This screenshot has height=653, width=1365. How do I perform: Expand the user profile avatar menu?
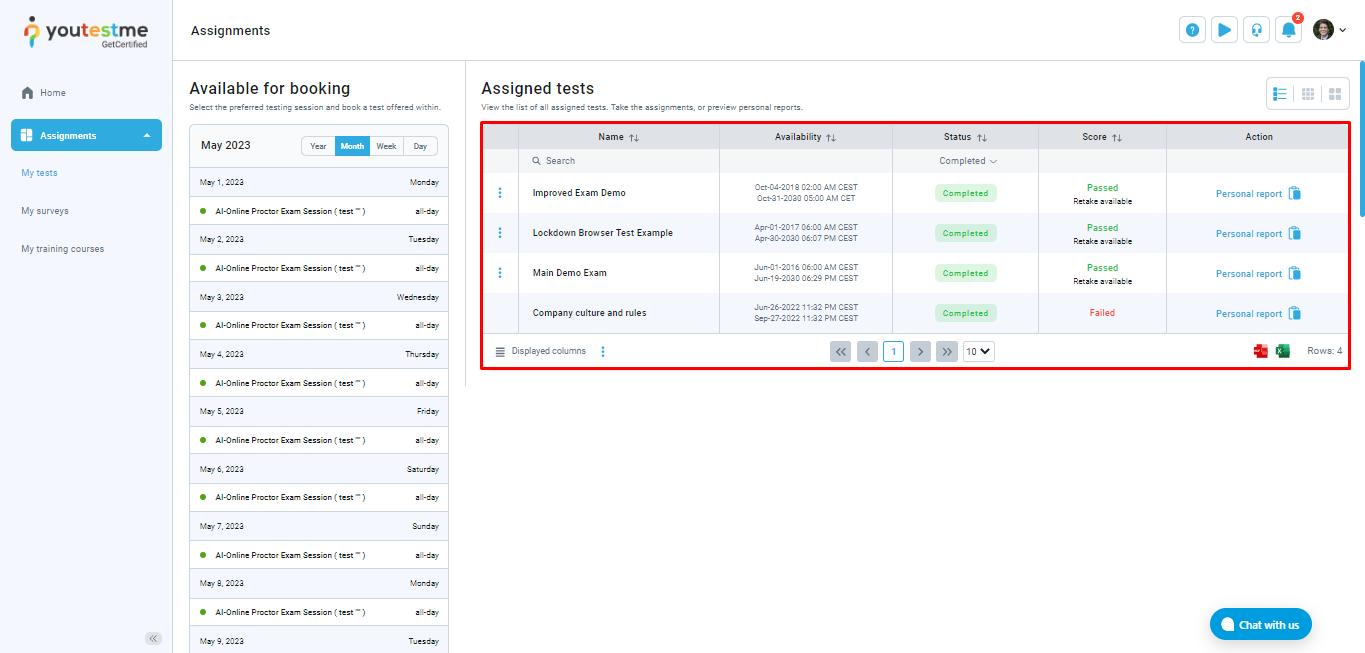(x=1329, y=30)
